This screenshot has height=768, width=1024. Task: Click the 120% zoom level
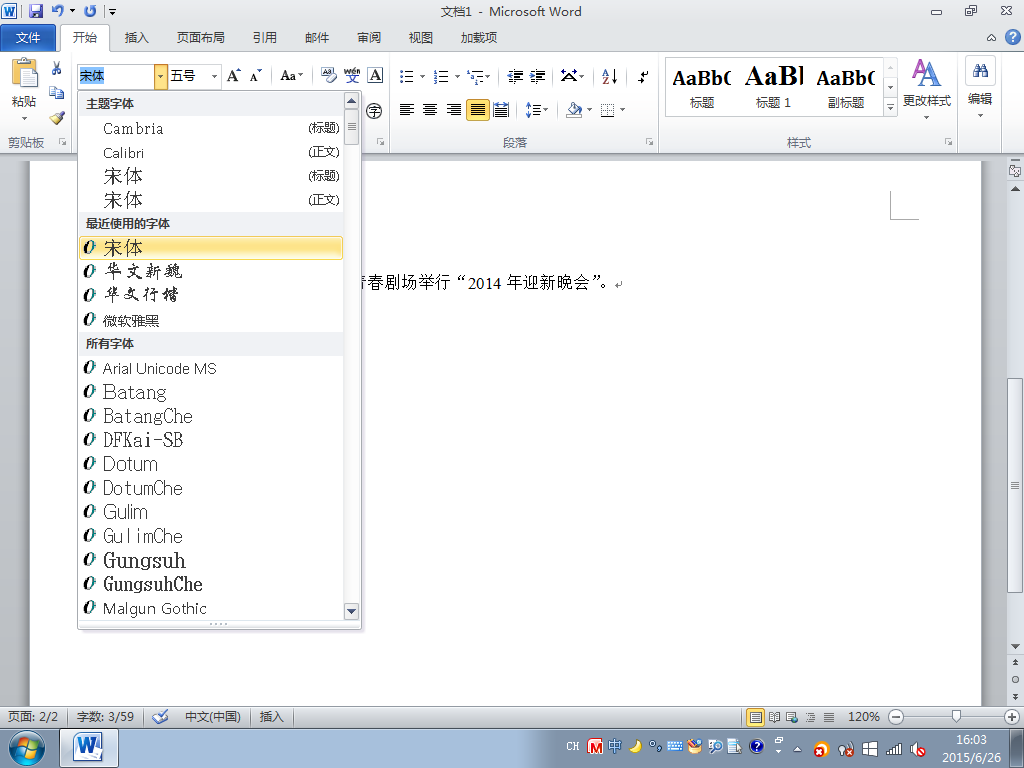click(864, 717)
